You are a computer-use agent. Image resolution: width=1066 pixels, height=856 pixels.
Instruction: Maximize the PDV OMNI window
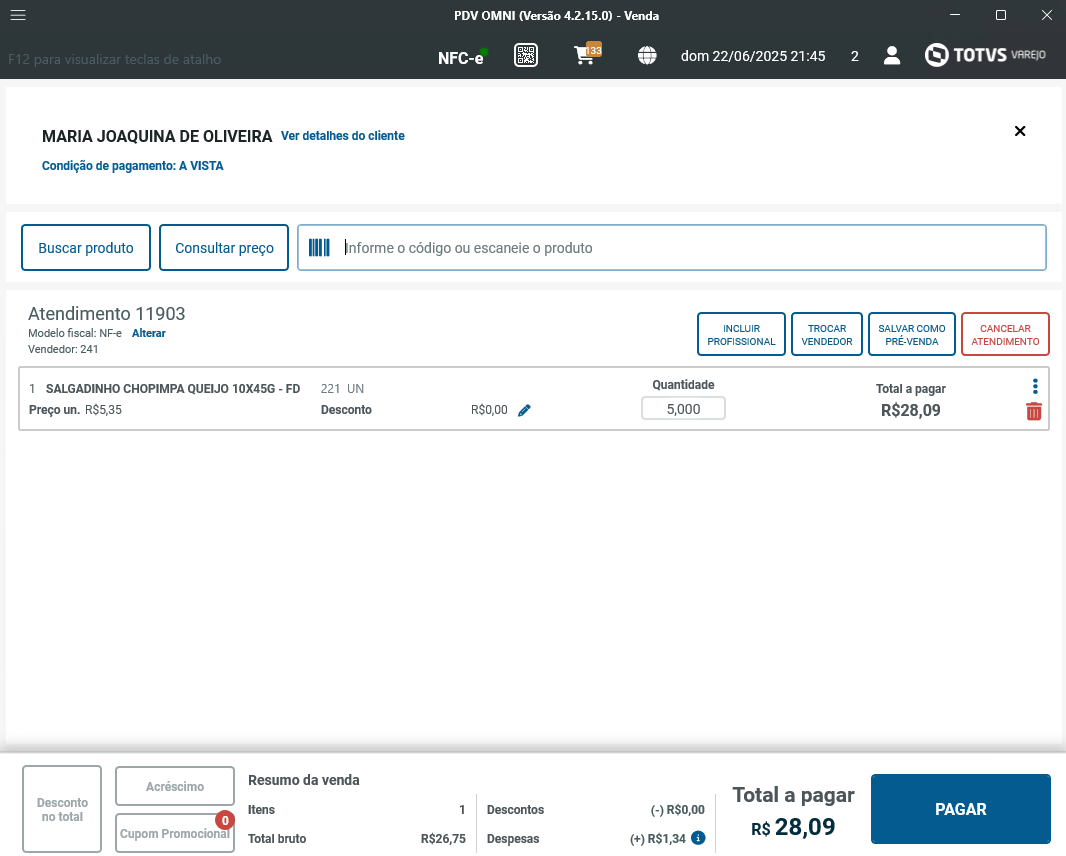1001,15
